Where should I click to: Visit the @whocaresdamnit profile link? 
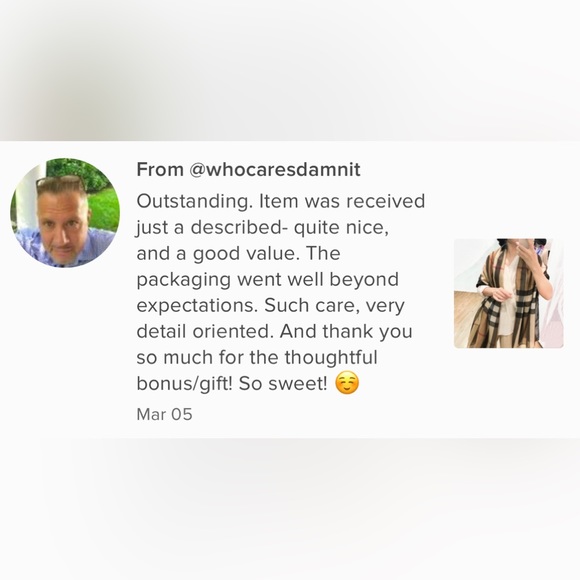click(274, 170)
